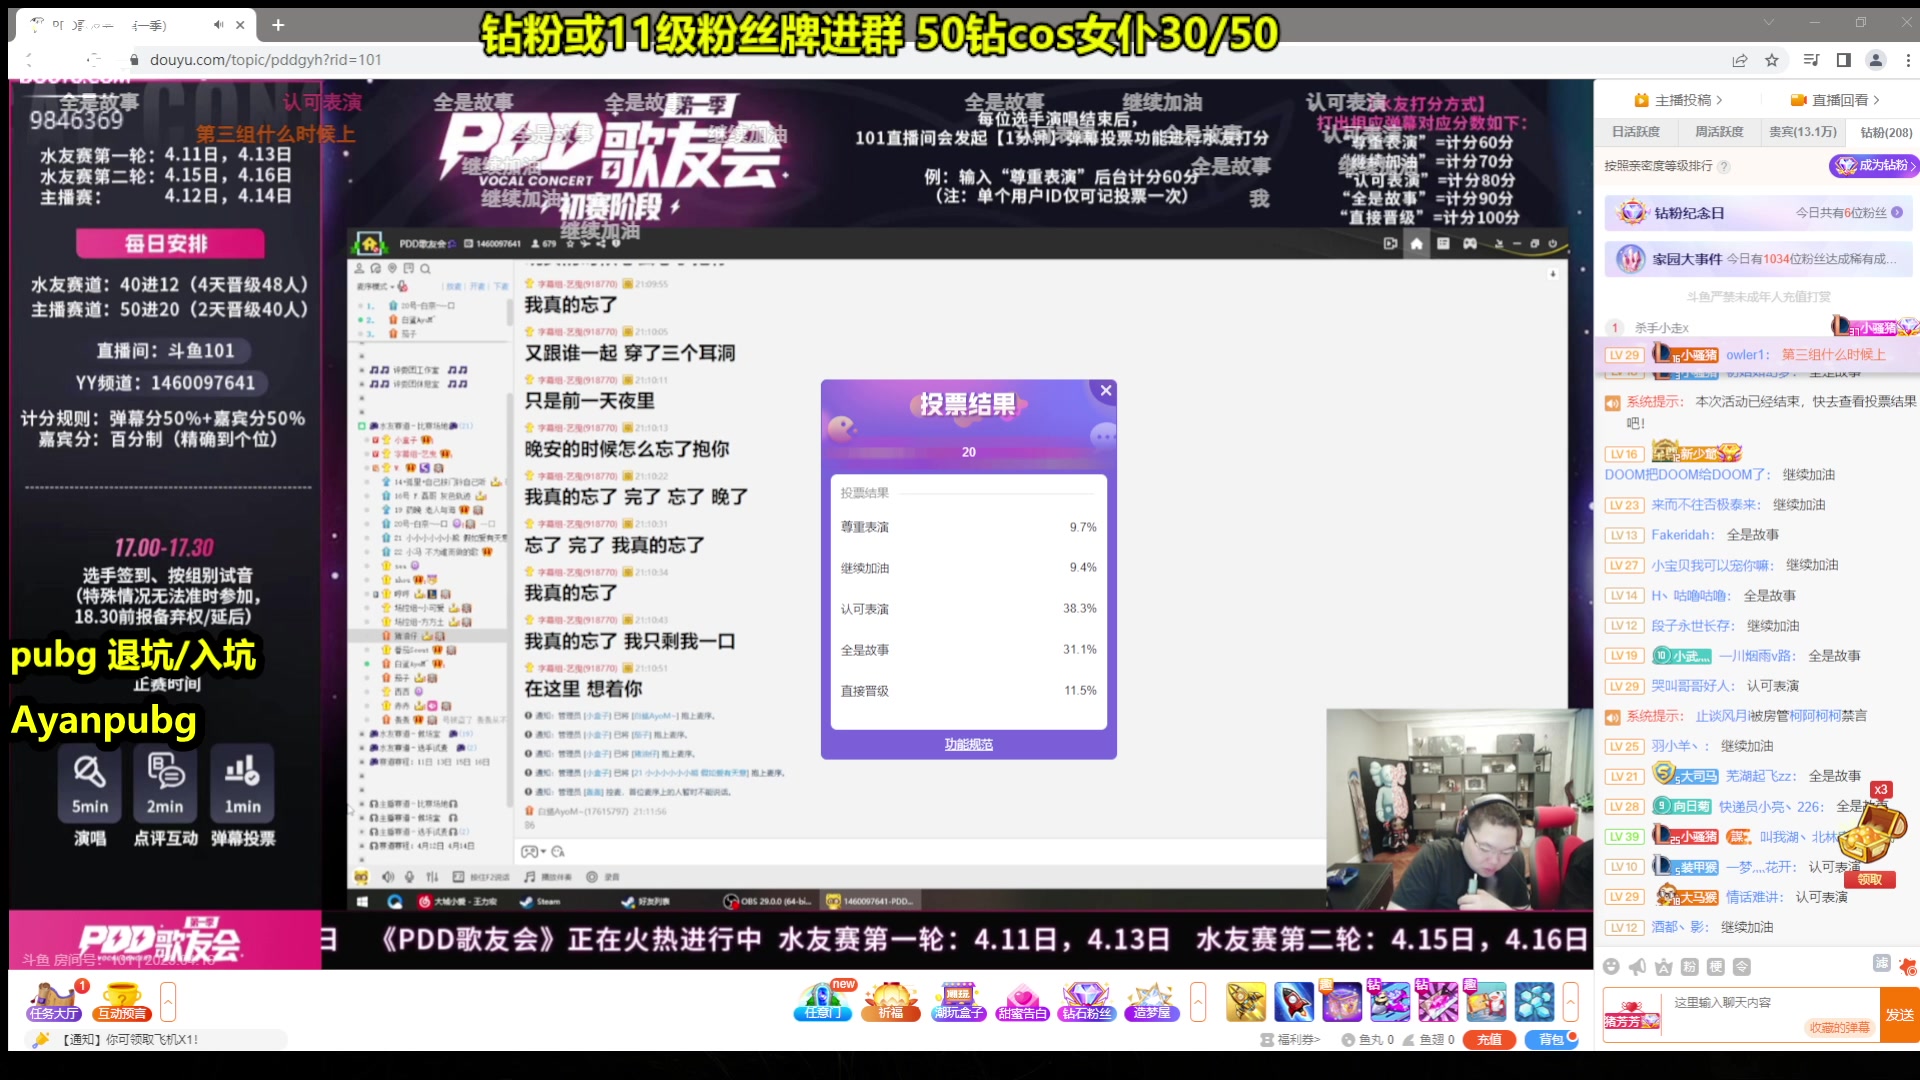Send the purple airplane gift
Image resolution: width=1920 pixels, height=1080 pixels.
[x=1389, y=1001]
